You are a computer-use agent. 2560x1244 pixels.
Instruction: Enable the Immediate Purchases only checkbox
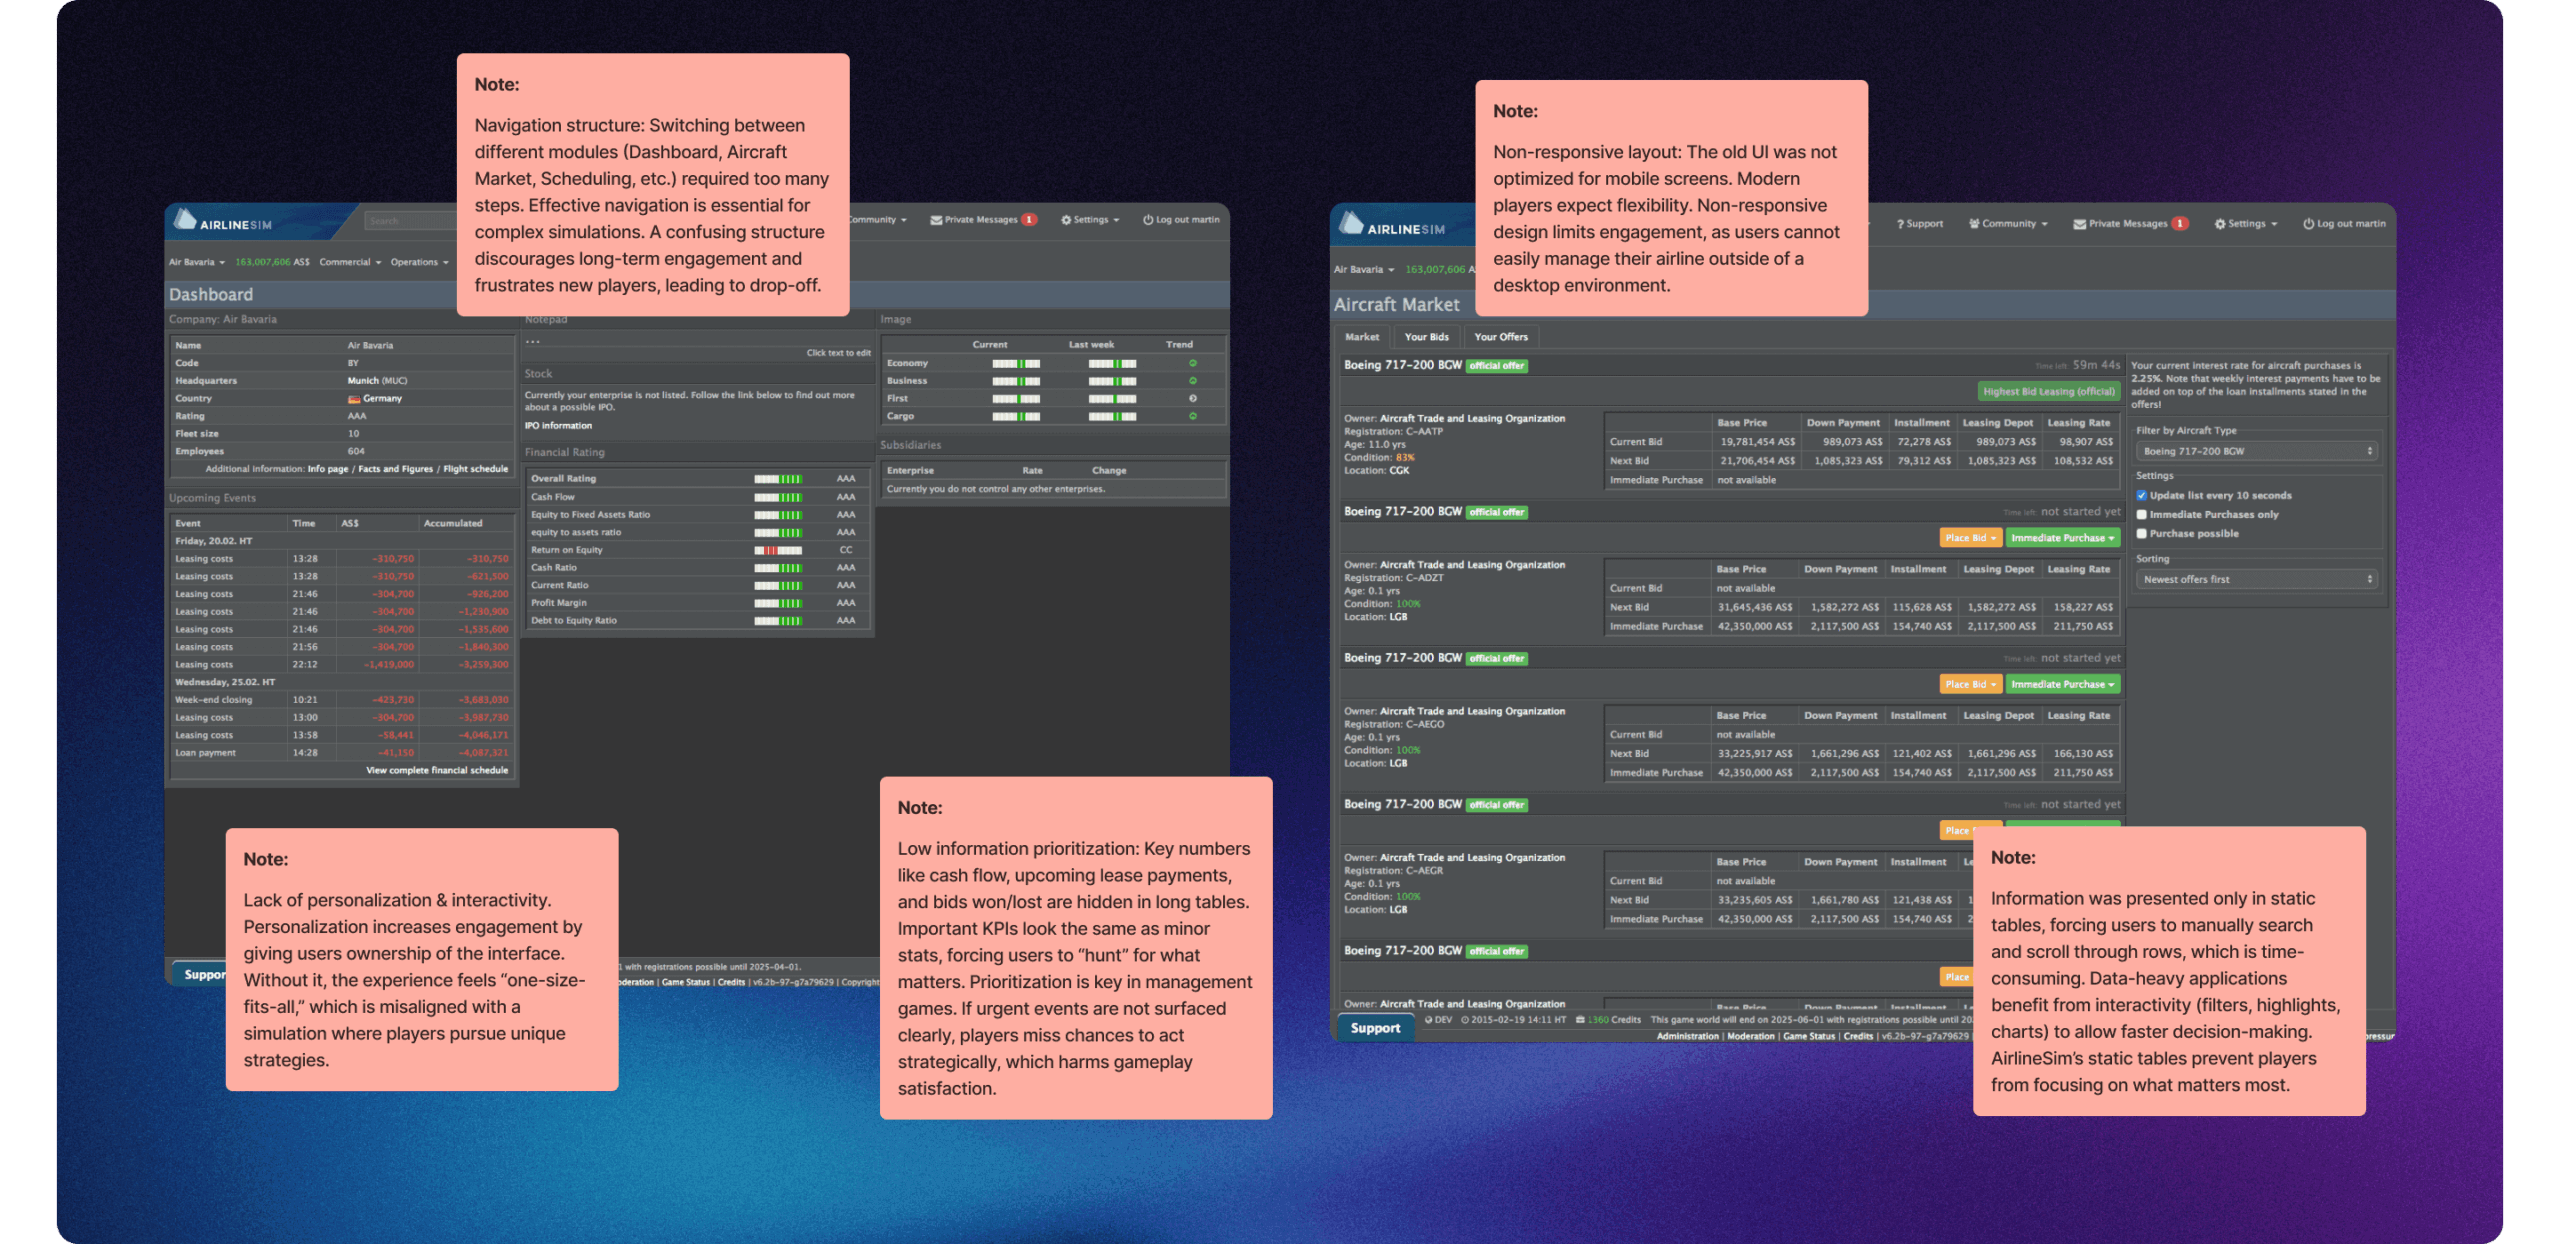(2141, 514)
